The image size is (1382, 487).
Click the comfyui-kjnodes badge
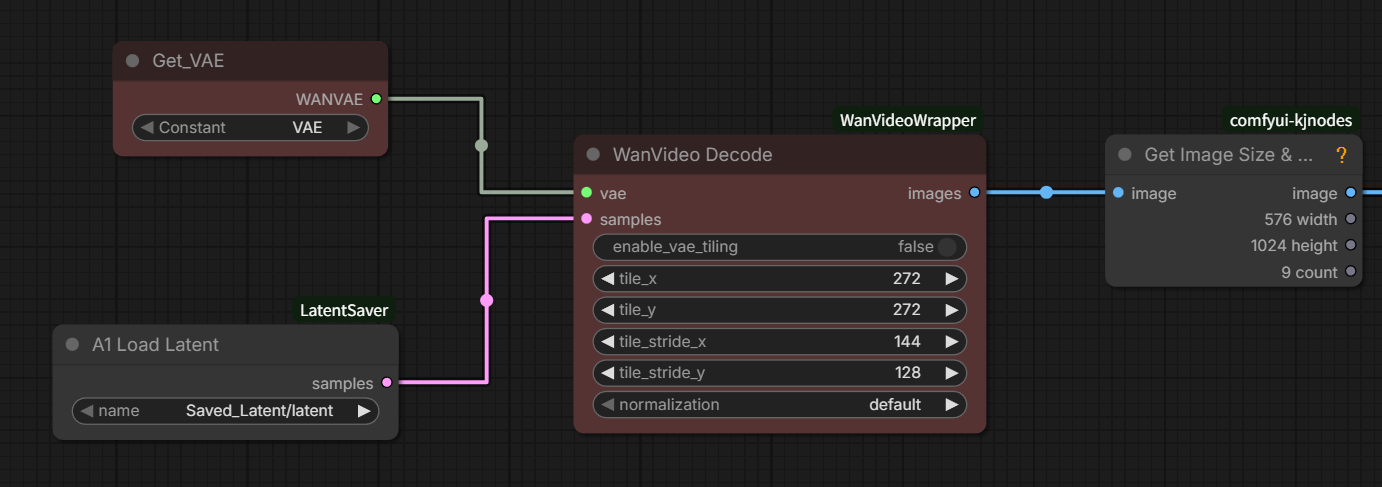point(1290,120)
